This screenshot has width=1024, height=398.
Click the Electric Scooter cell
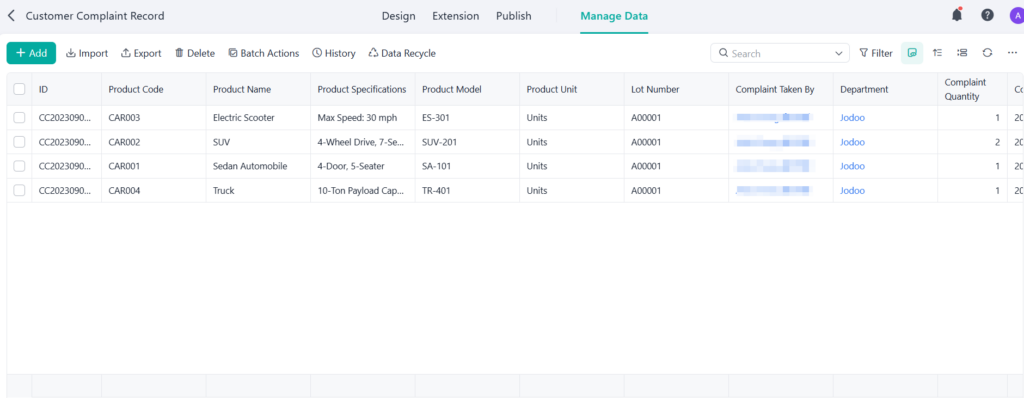(x=258, y=118)
